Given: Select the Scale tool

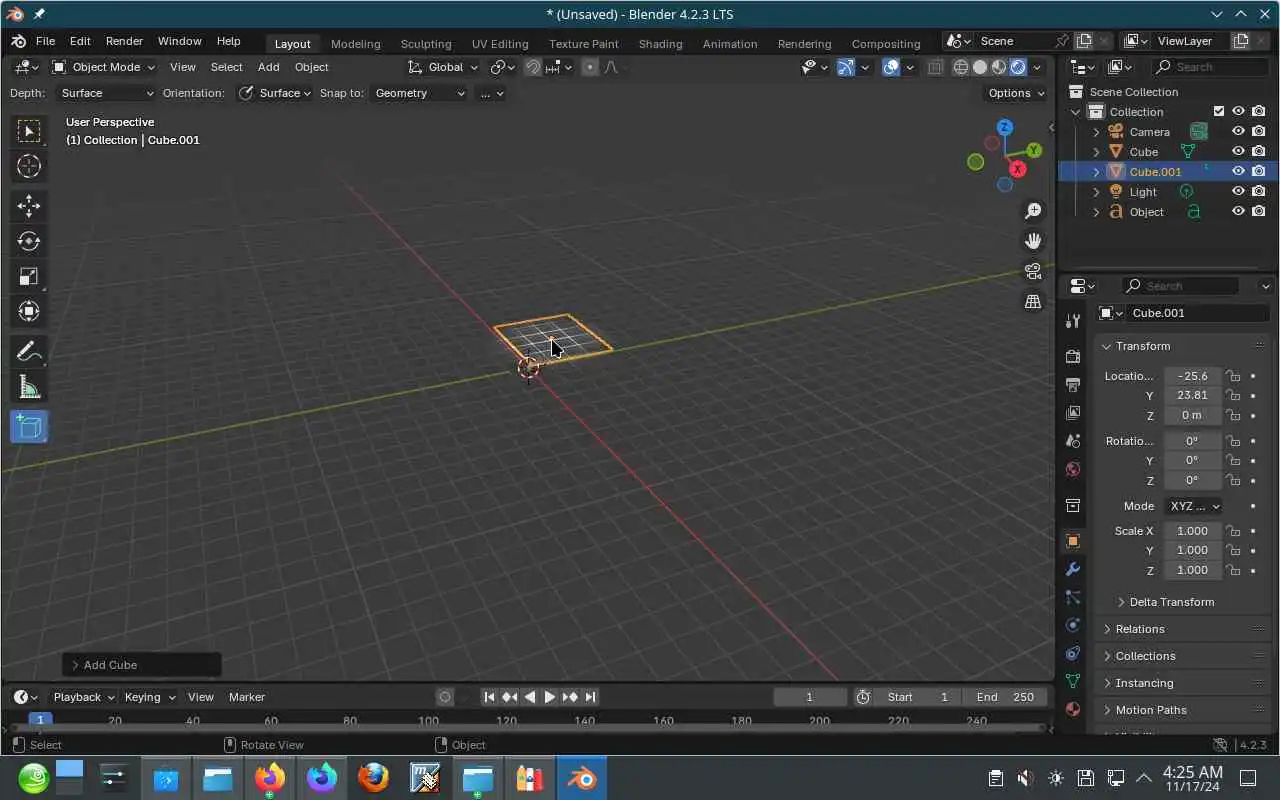Looking at the screenshot, I should 28,276.
